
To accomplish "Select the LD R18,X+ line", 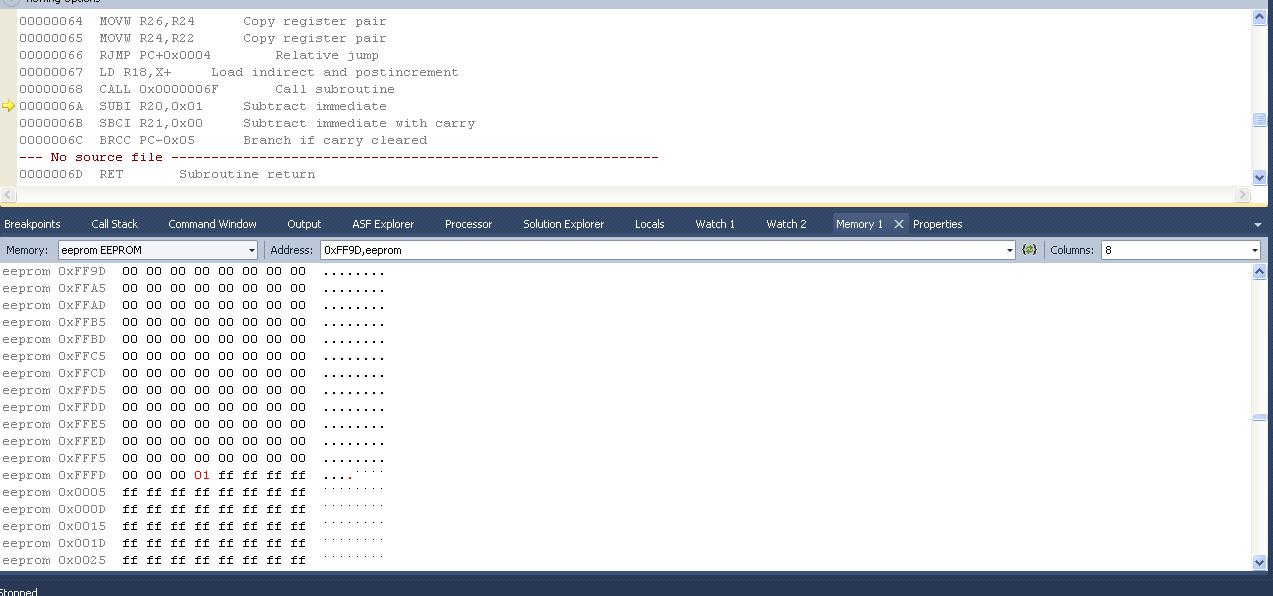I will pyautogui.click(x=239, y=72).
